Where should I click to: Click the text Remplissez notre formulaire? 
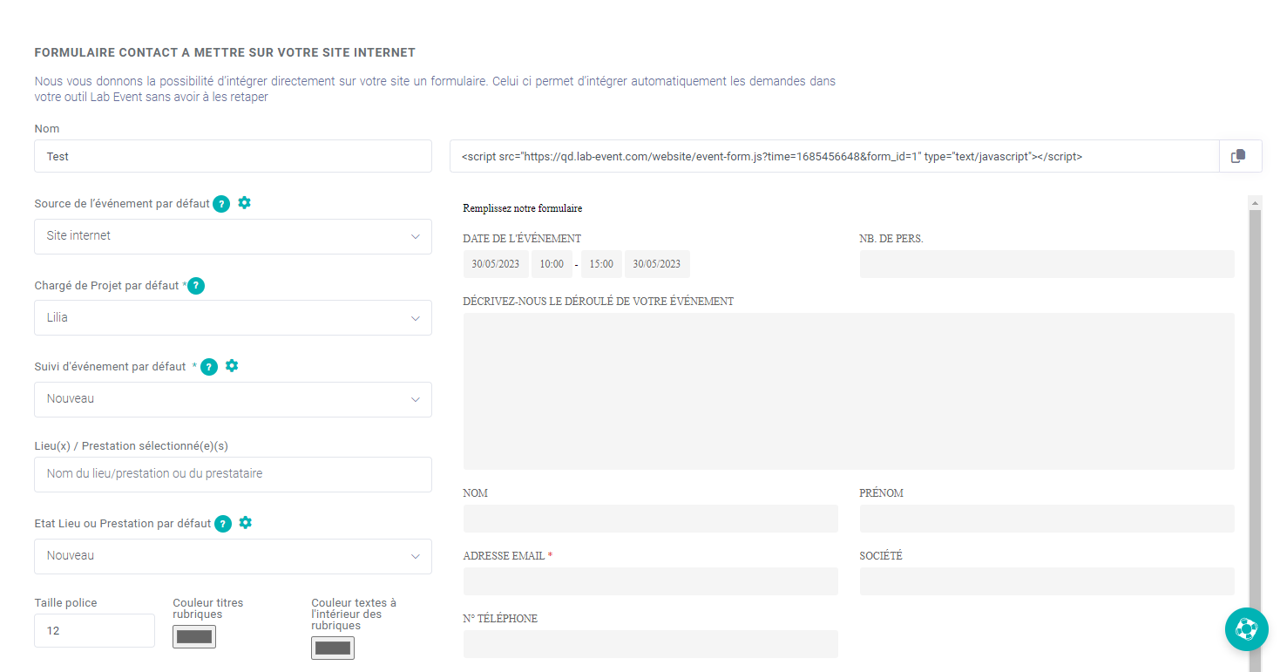[522, 208]
